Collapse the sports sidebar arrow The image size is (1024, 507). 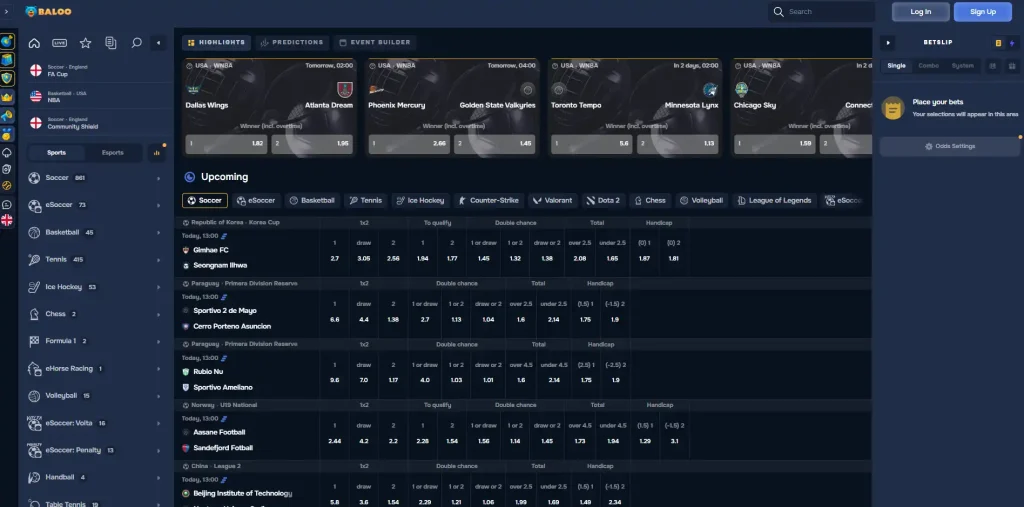pos(158,43)
